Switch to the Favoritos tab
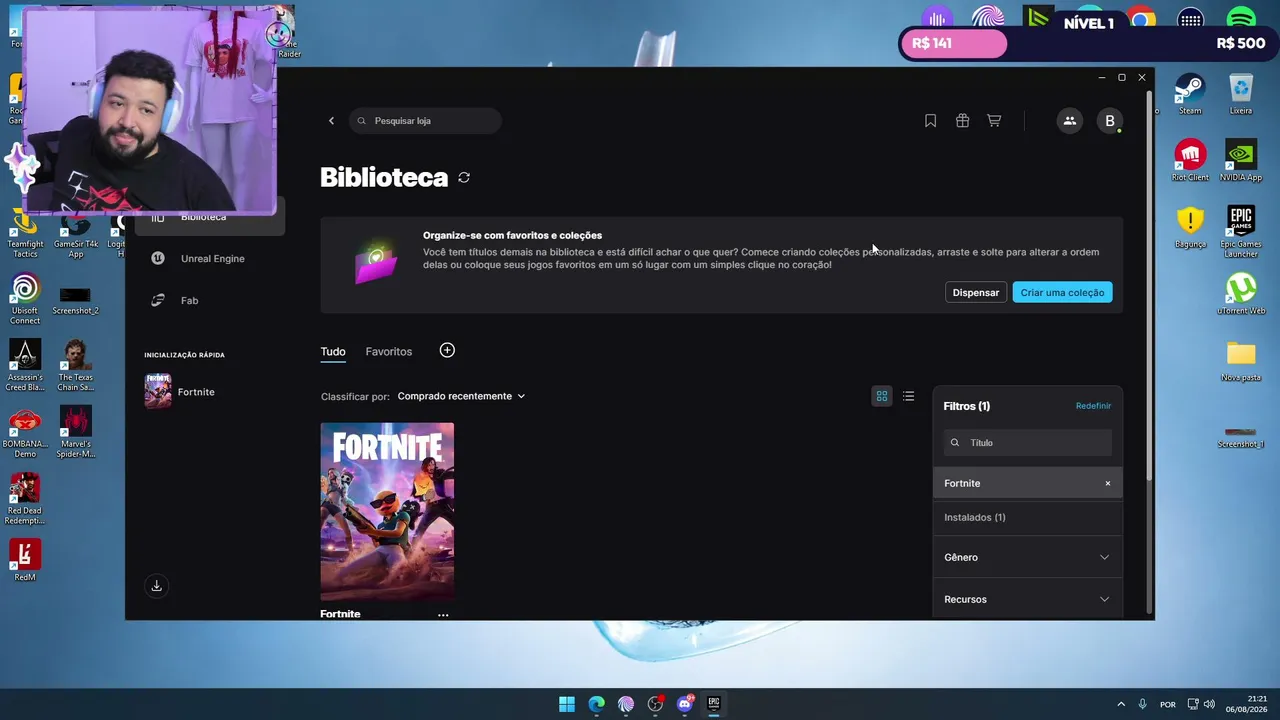This screenshot has width=1280, height=720. pos(389,352)
